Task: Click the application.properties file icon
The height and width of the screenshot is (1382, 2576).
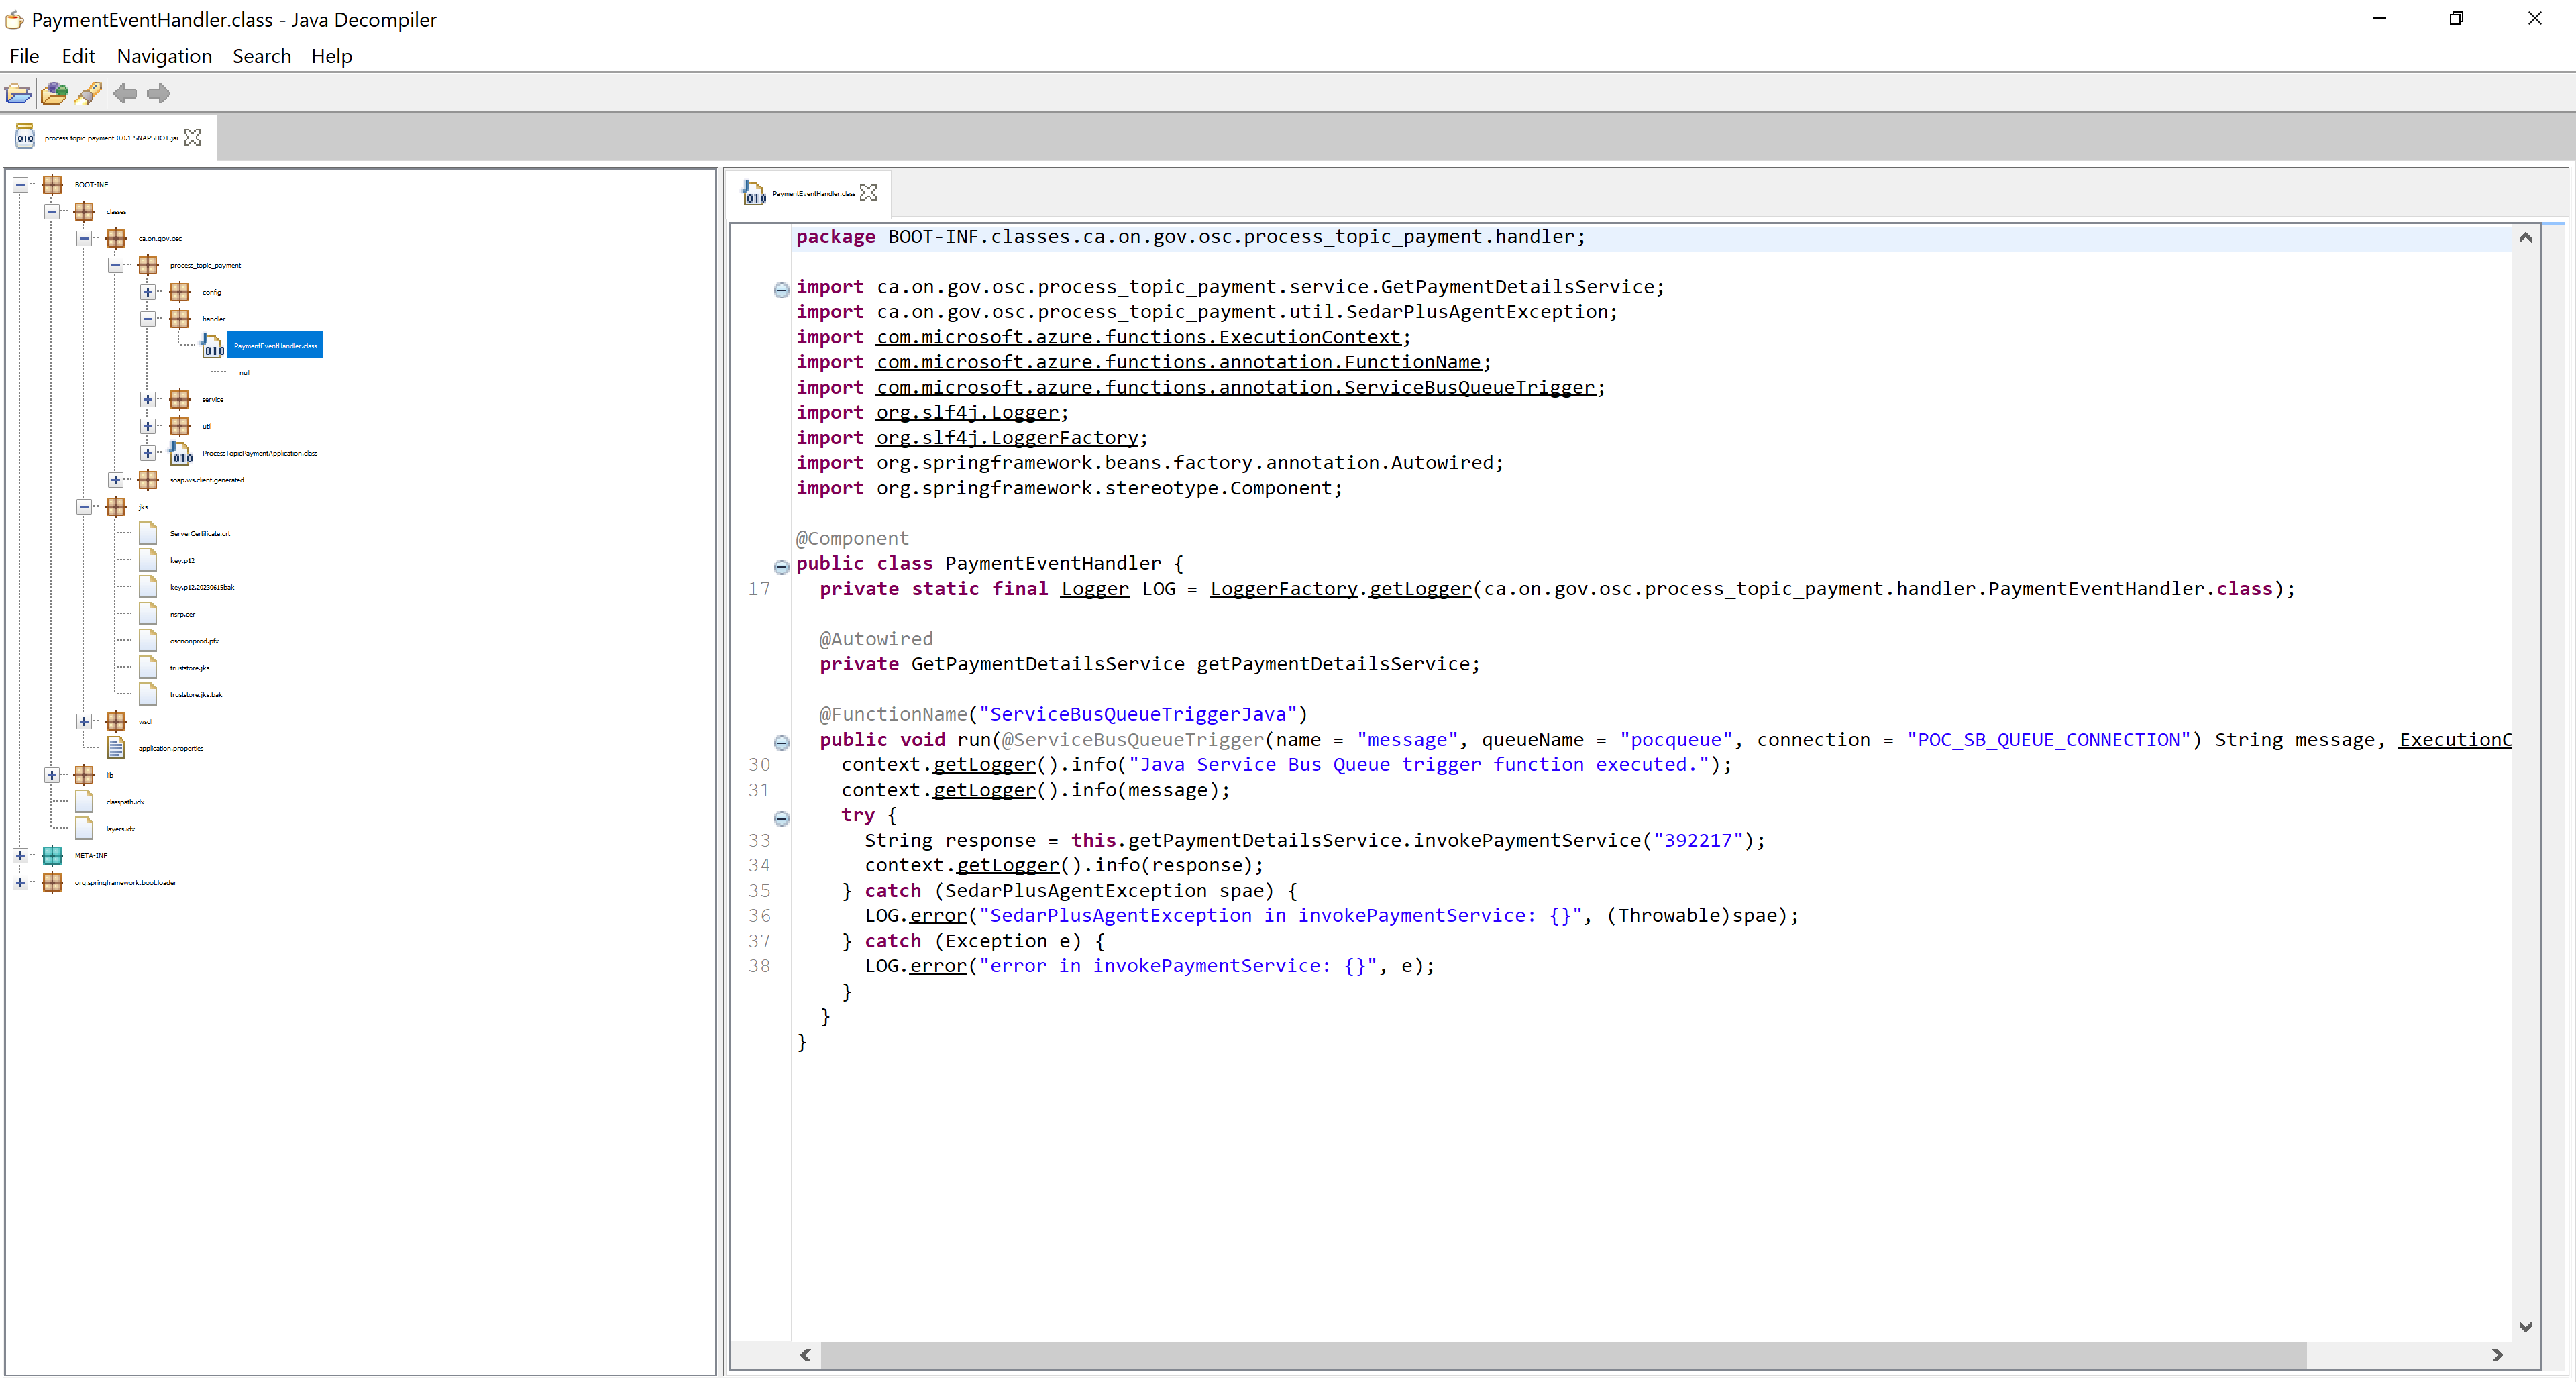Action: click(x=116, y=748)
